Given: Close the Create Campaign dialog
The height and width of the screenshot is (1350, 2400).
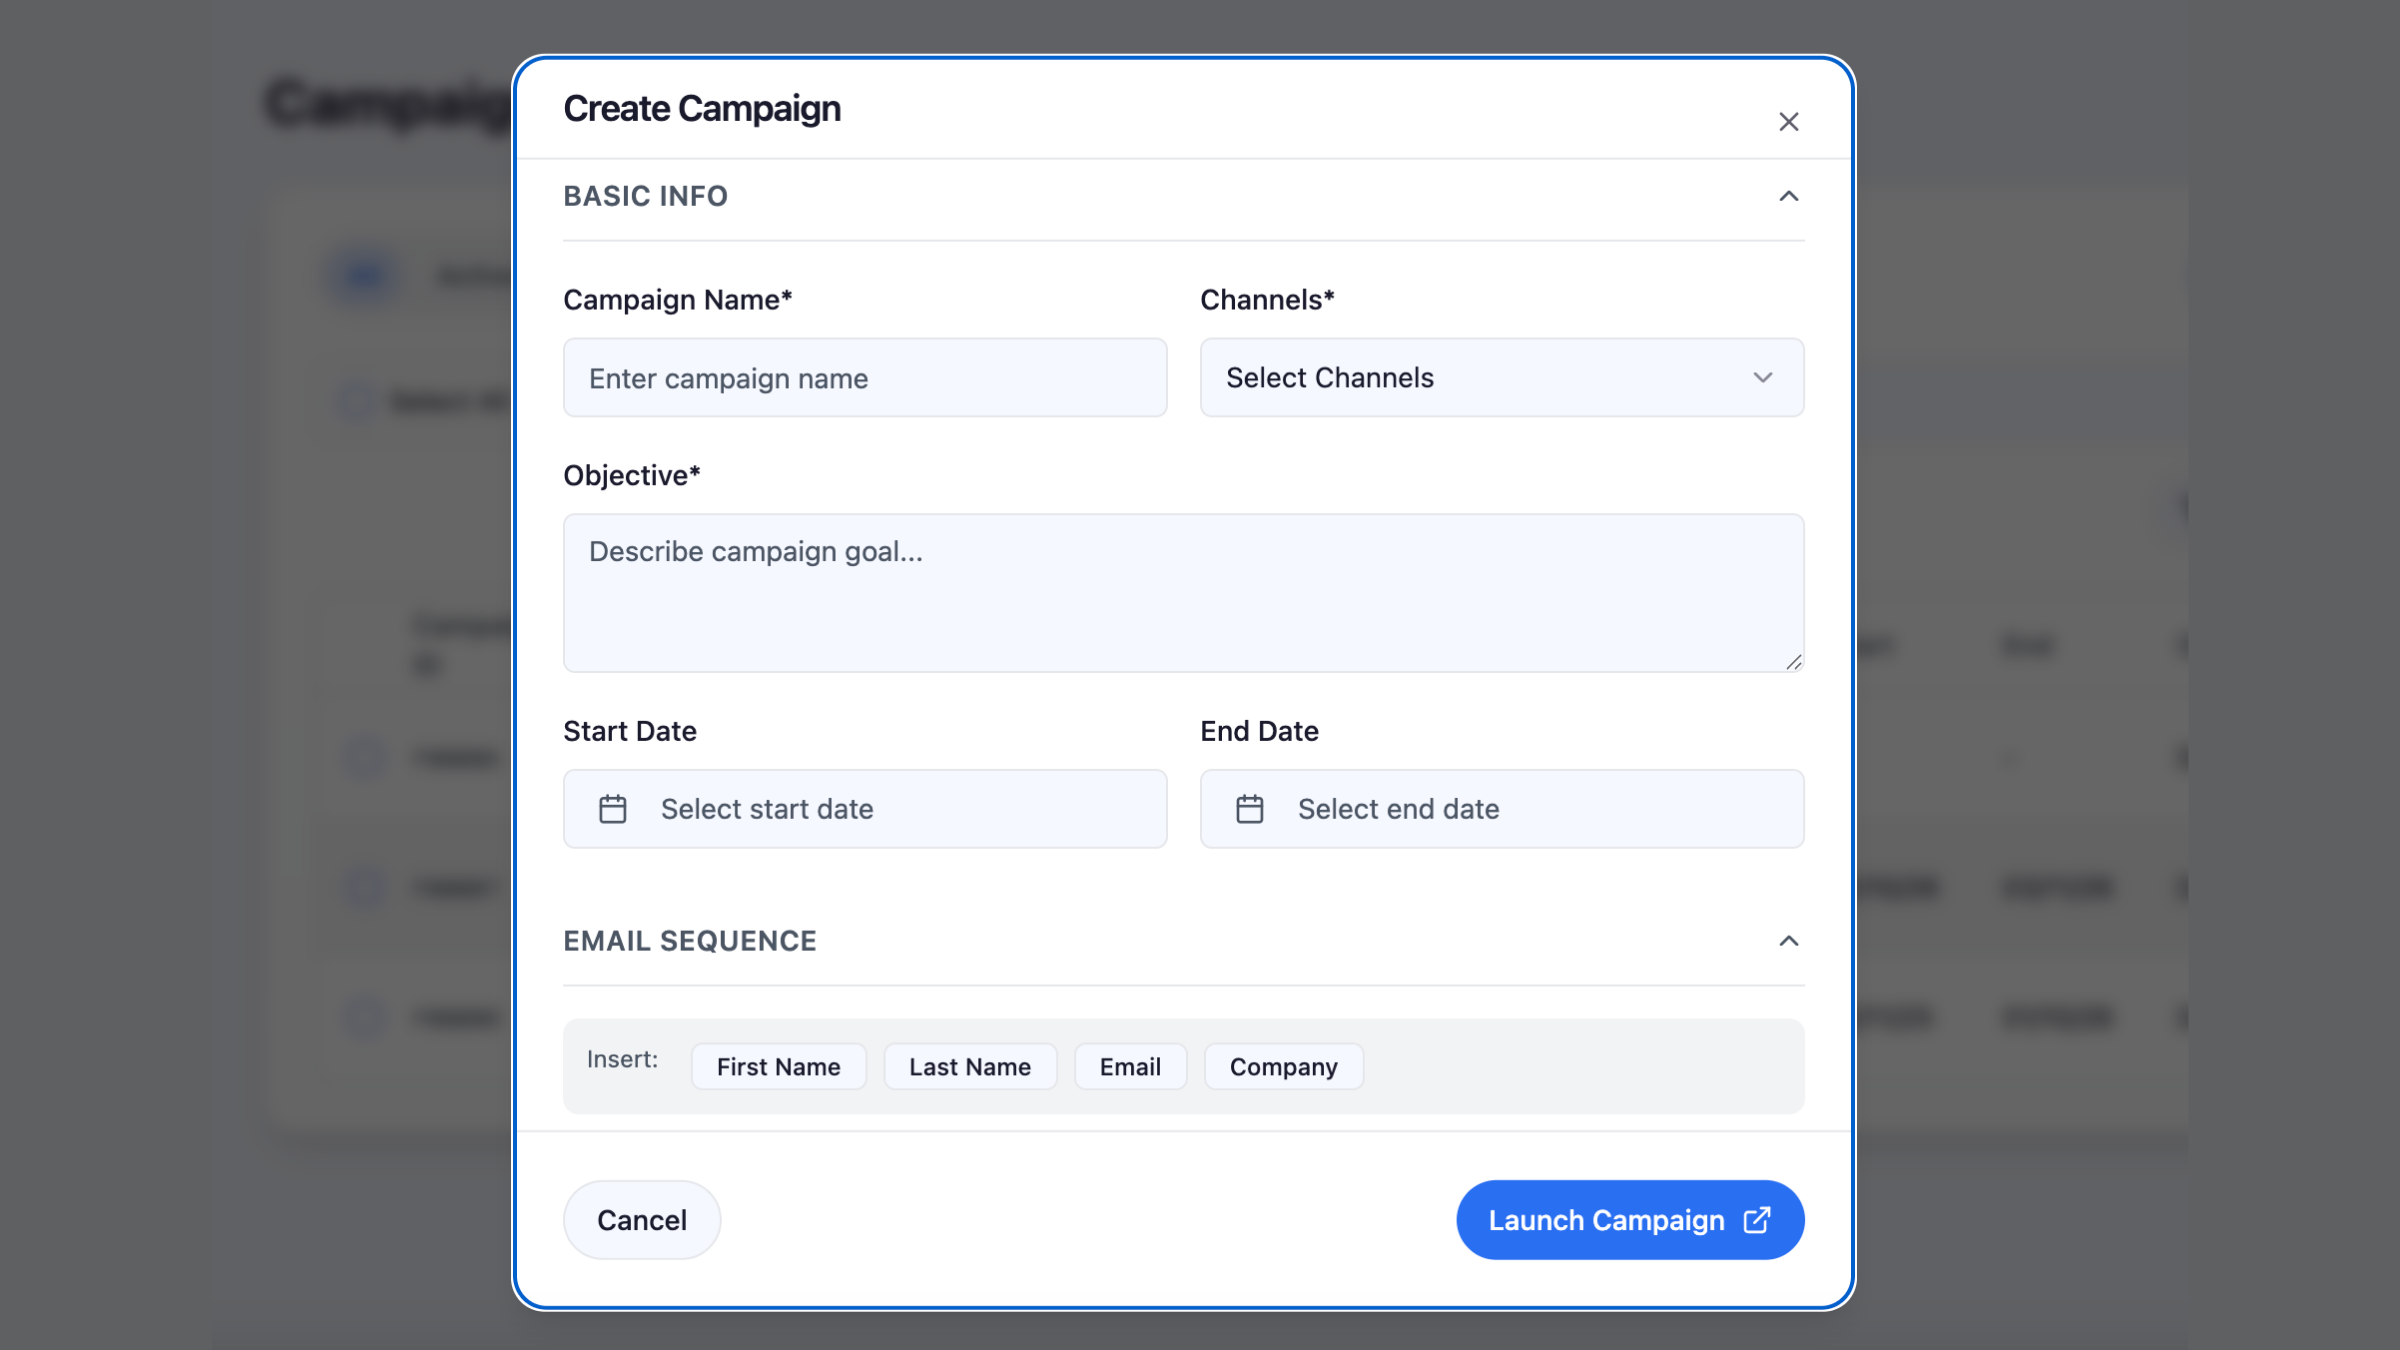Looking at the screenshot, I should click(1788, 122).
